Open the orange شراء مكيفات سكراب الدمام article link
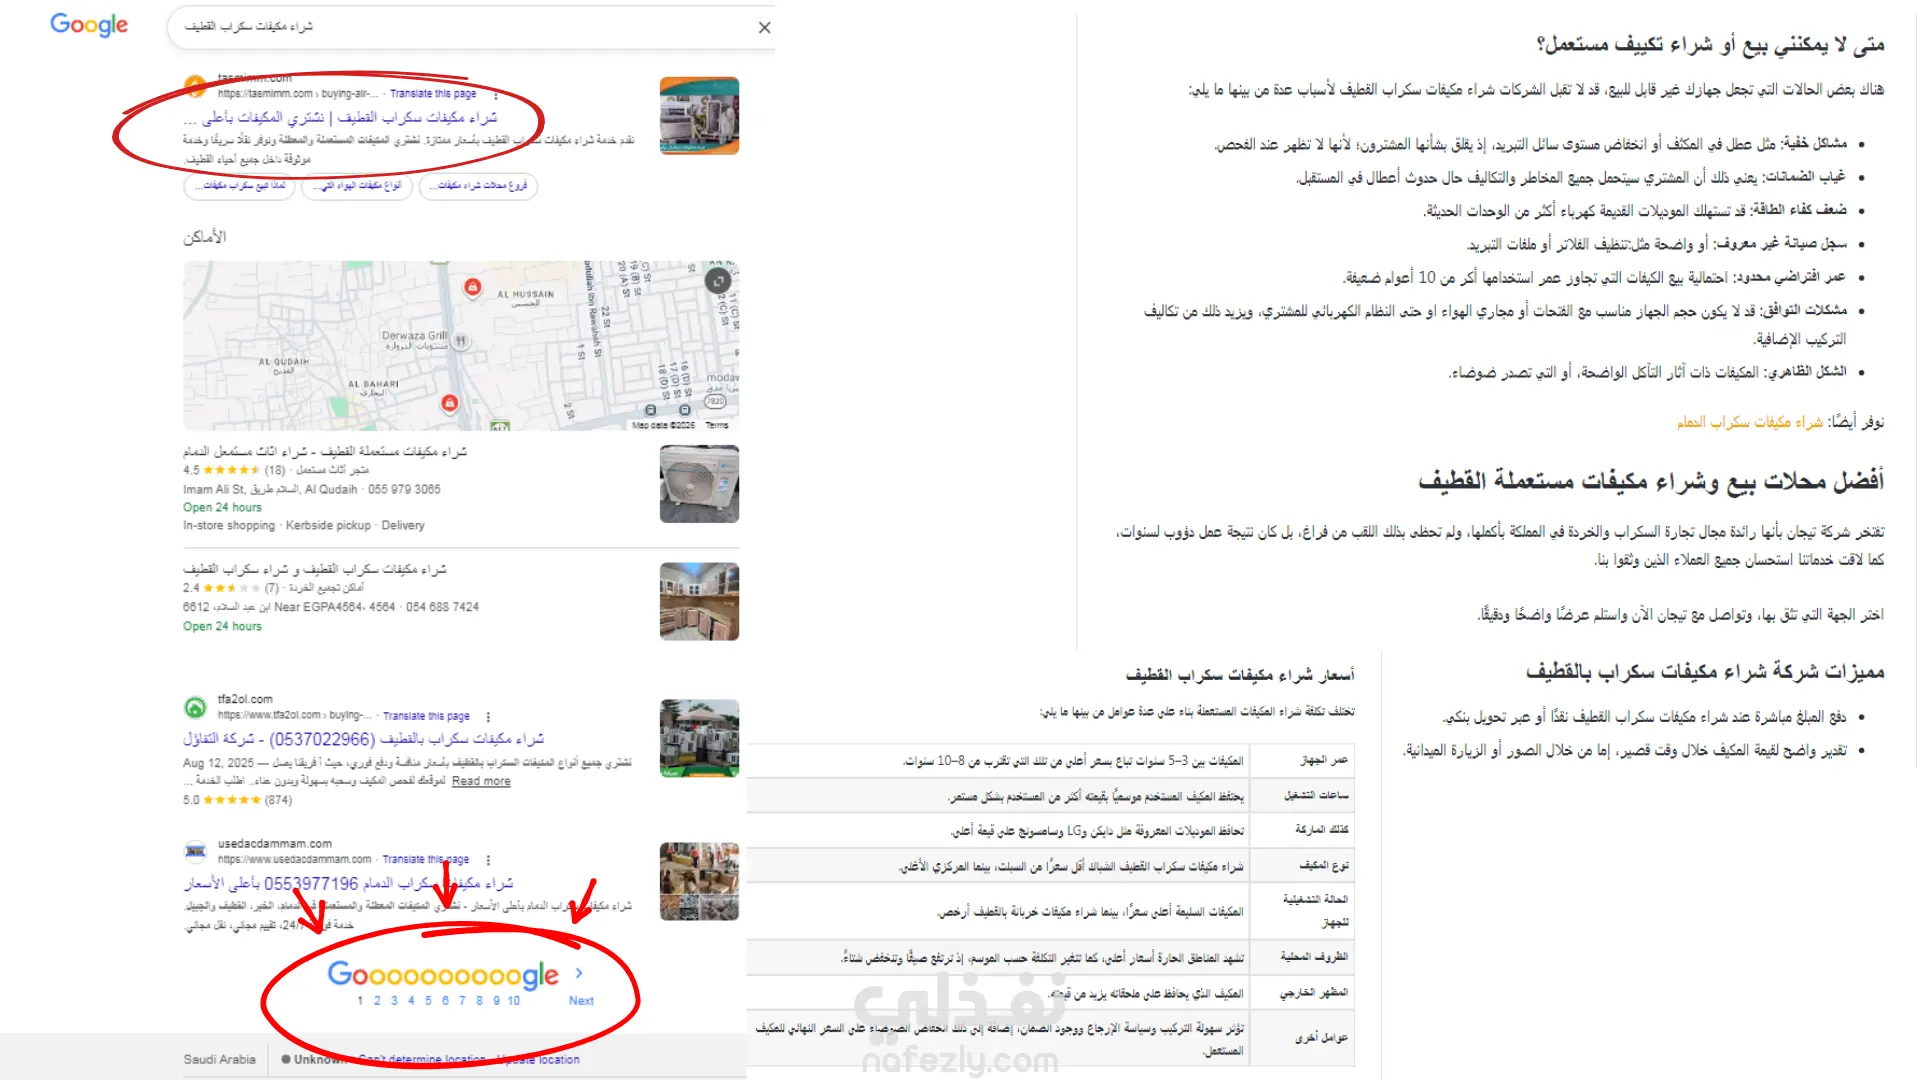This screenshot has width=1920, height=1080. click(x=1750, y=423)
